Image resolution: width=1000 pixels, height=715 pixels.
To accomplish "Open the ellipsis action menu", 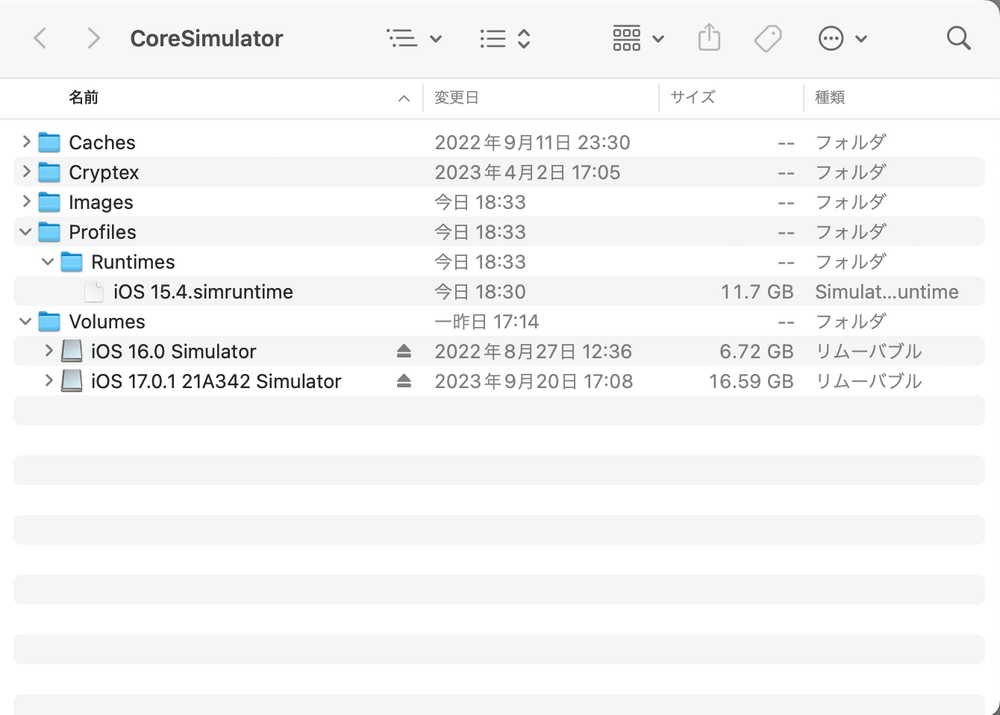I will 842,38.
